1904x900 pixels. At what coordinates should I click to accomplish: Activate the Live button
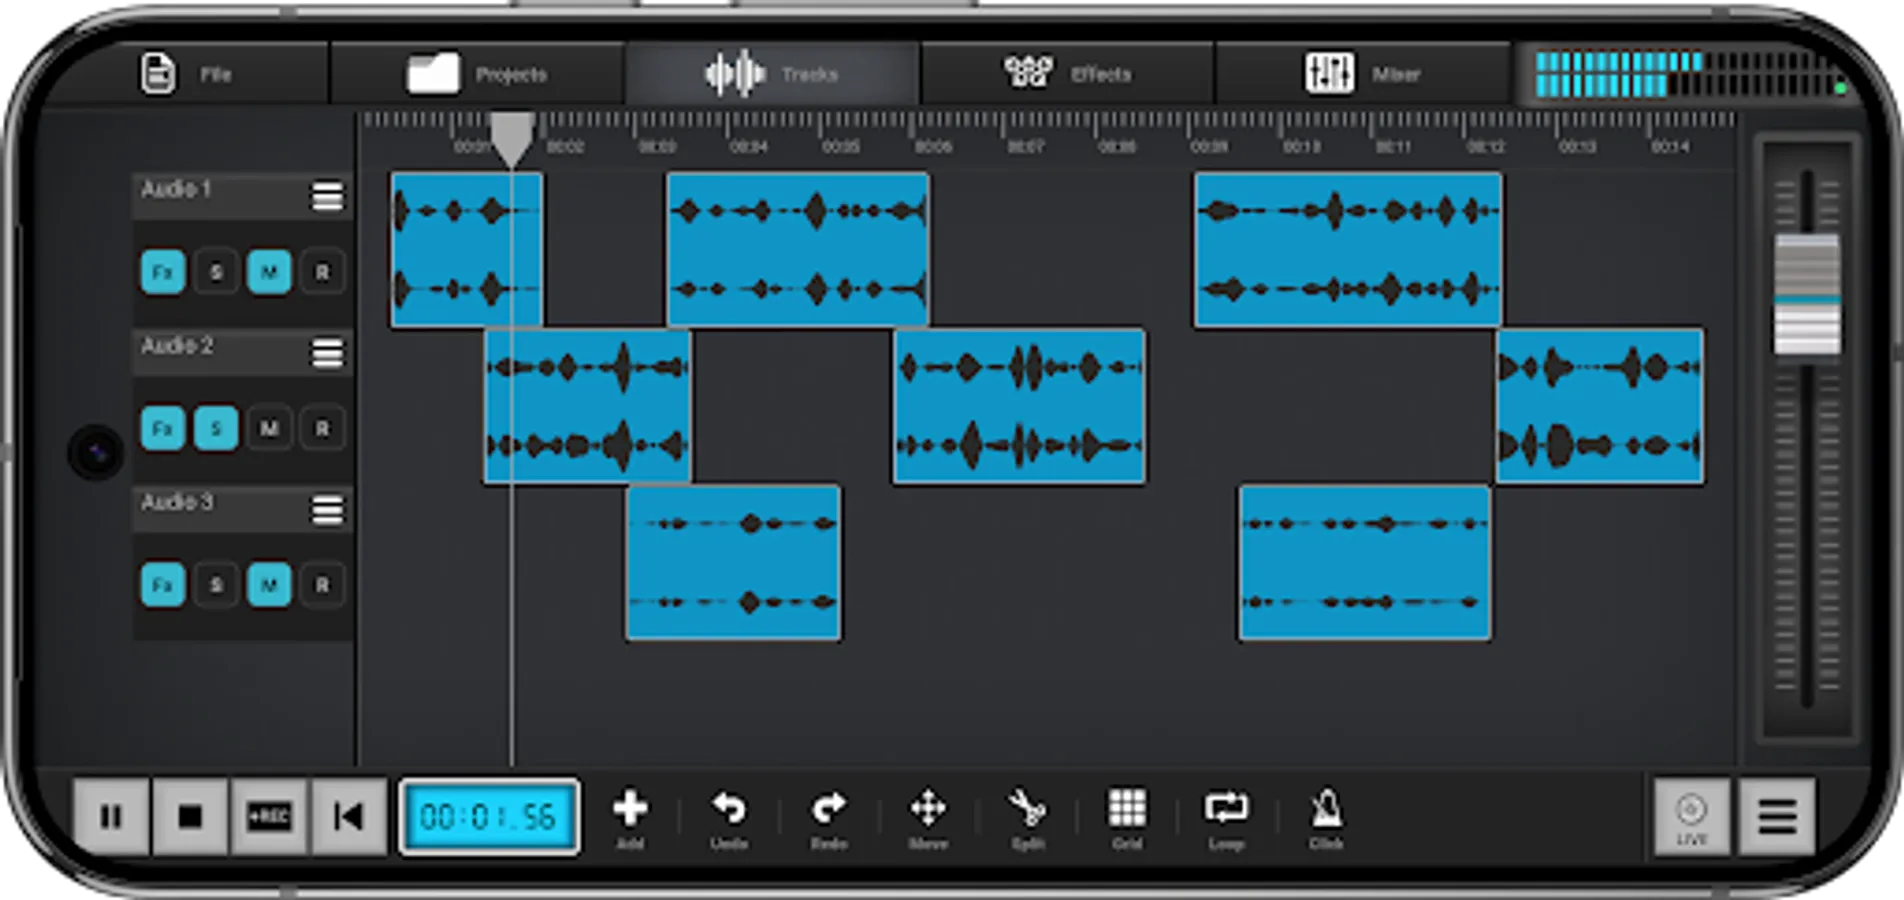coord(1690,816)
